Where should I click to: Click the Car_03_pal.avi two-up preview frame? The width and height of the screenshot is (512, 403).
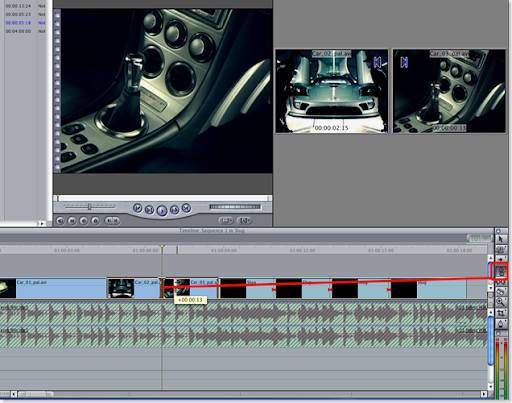(449, 91)
